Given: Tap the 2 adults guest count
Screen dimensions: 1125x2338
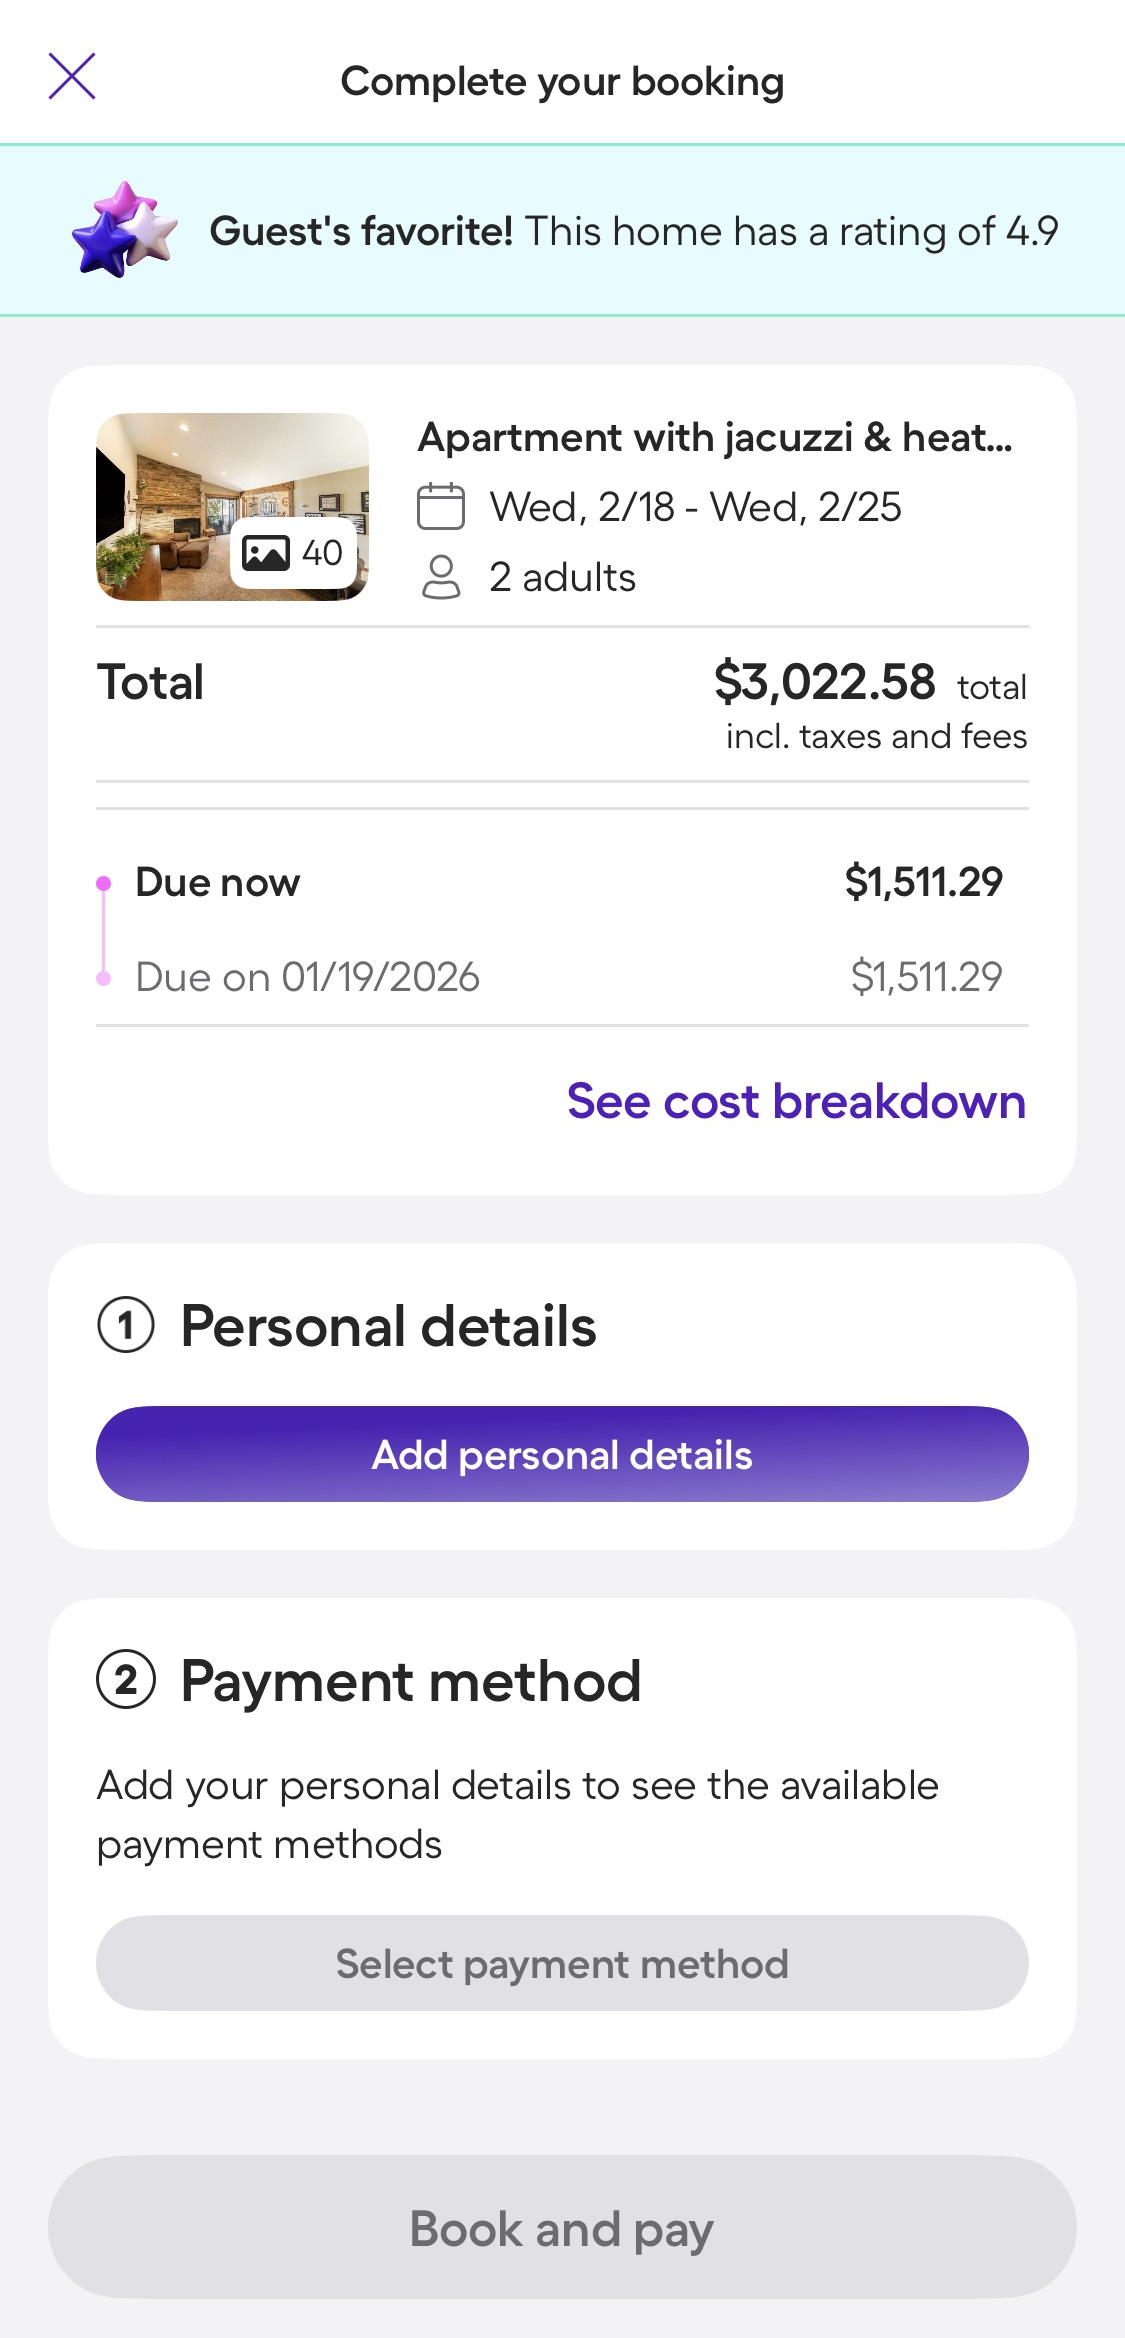Looking at the screenshot, I should [x=562, y=577].
